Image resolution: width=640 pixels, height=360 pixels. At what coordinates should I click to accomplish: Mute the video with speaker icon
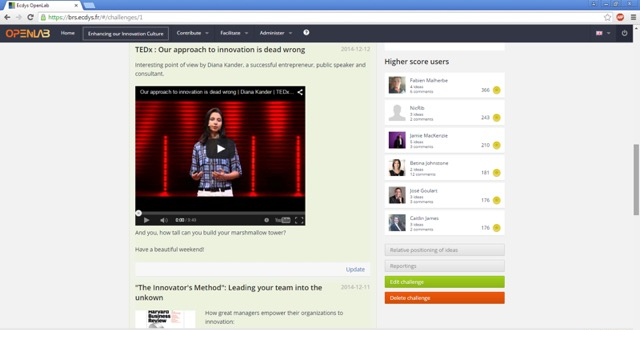pyautogui.click(x=164, y=220)
